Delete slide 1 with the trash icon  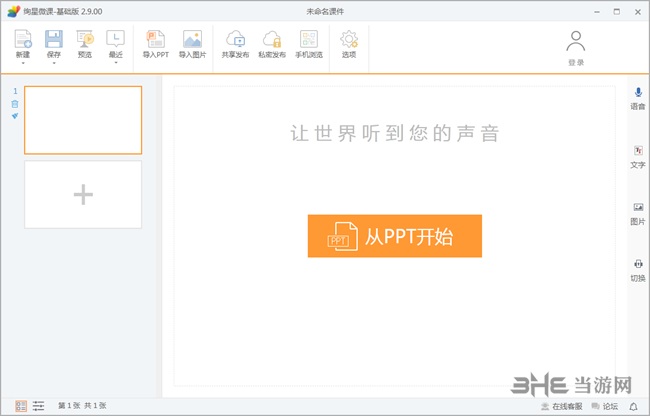pyautogui.click(x=15, y=104)
